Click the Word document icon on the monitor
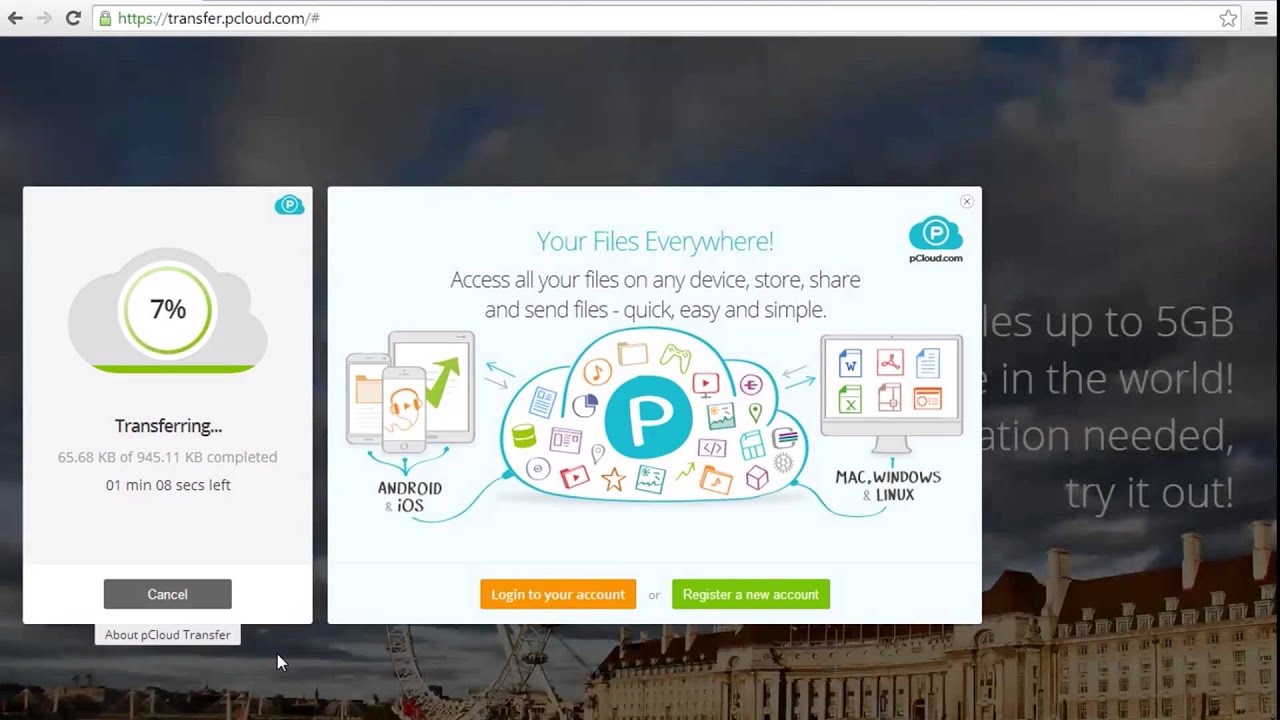The width and height of the screenshot is (1280, 720). (851, 362)
